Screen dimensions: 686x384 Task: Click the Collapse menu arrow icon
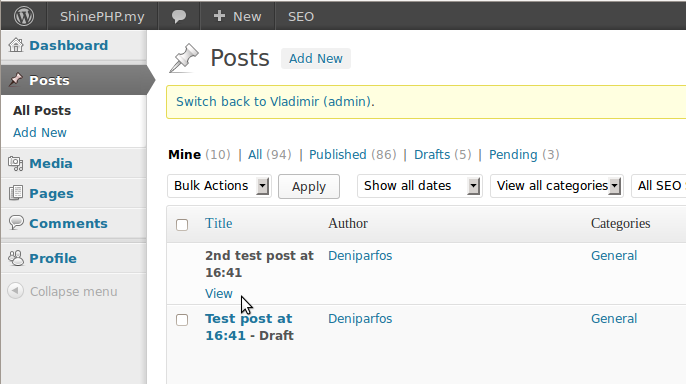tap(15, 291)
